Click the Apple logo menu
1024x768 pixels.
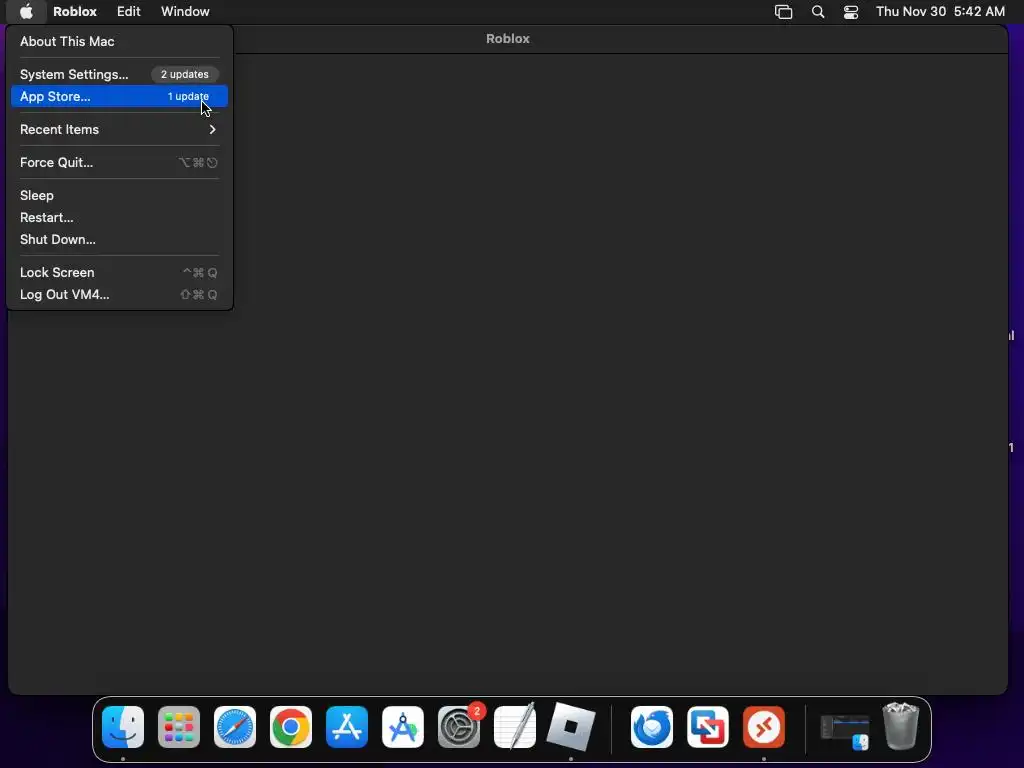coord(26,11)
